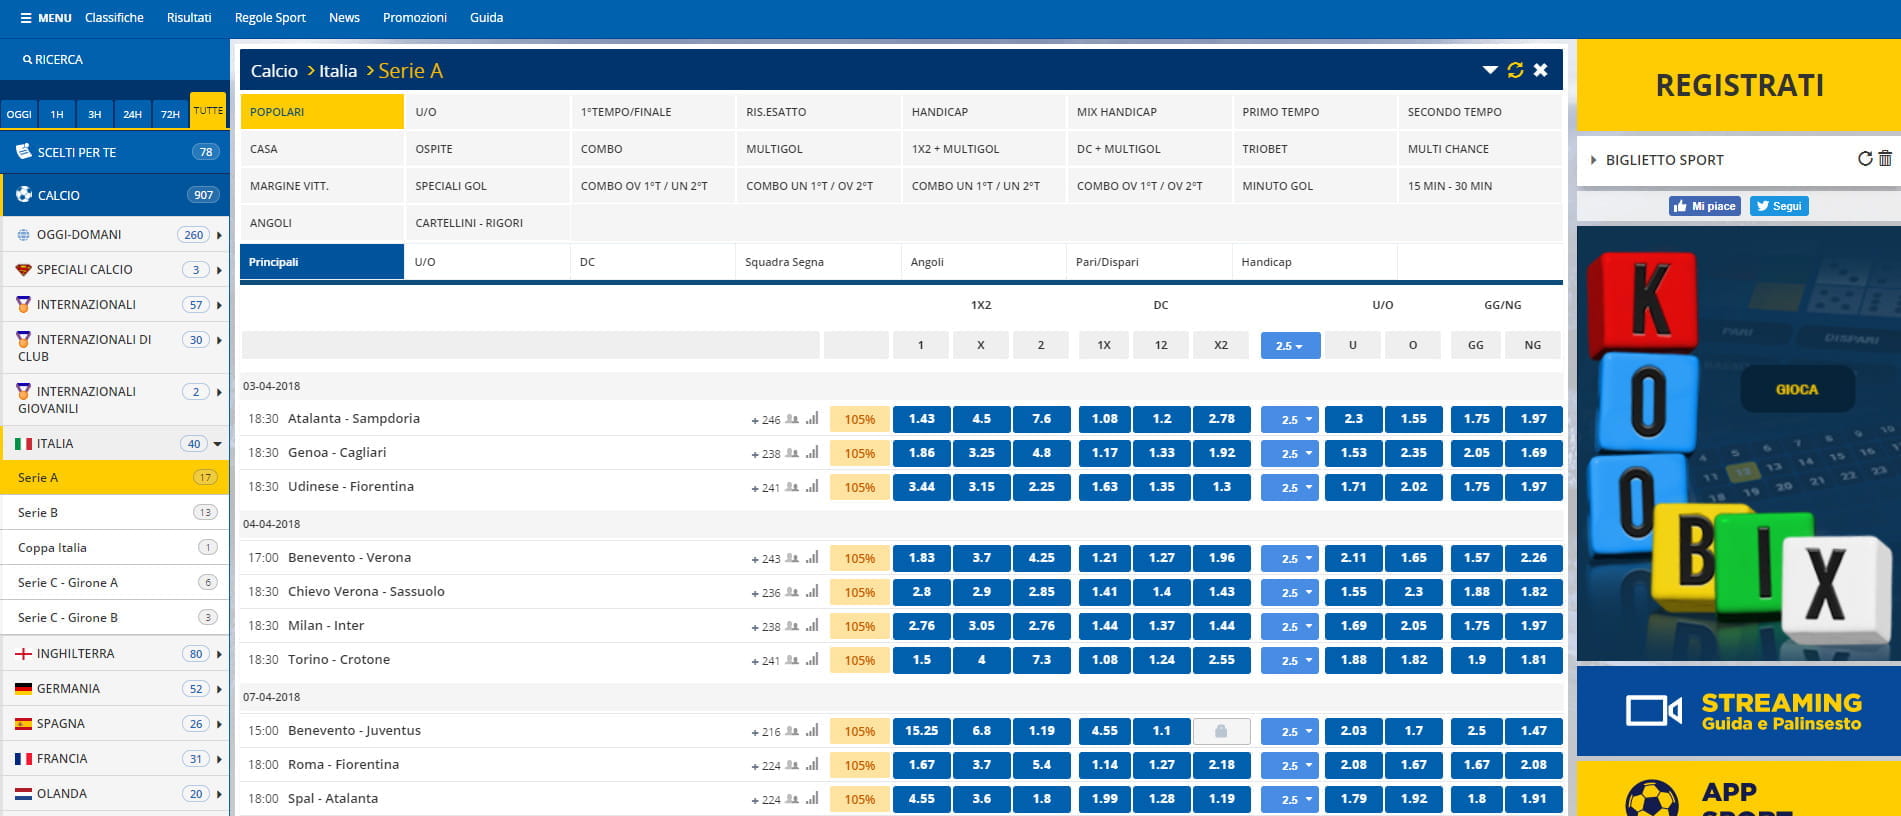Viewport: 1901px width, 816px height.
Task: Open statistics bars icon for Atalanta - Sampdoria
Action: [x=812, y=419]
